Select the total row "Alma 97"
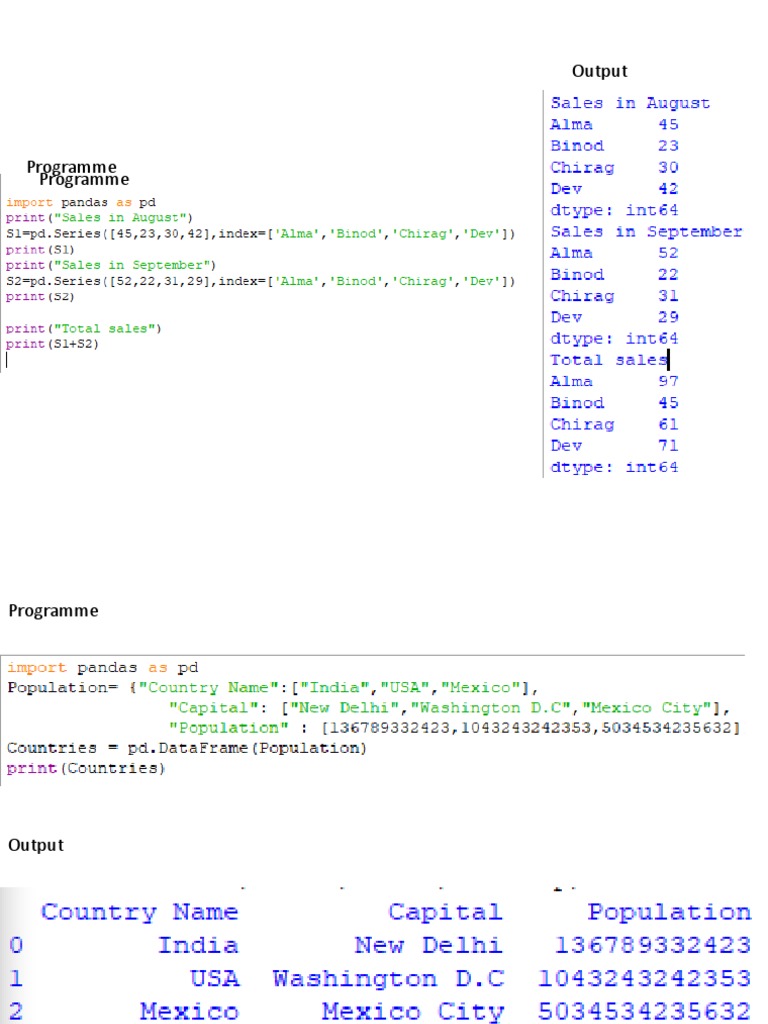 coord(615,381)
